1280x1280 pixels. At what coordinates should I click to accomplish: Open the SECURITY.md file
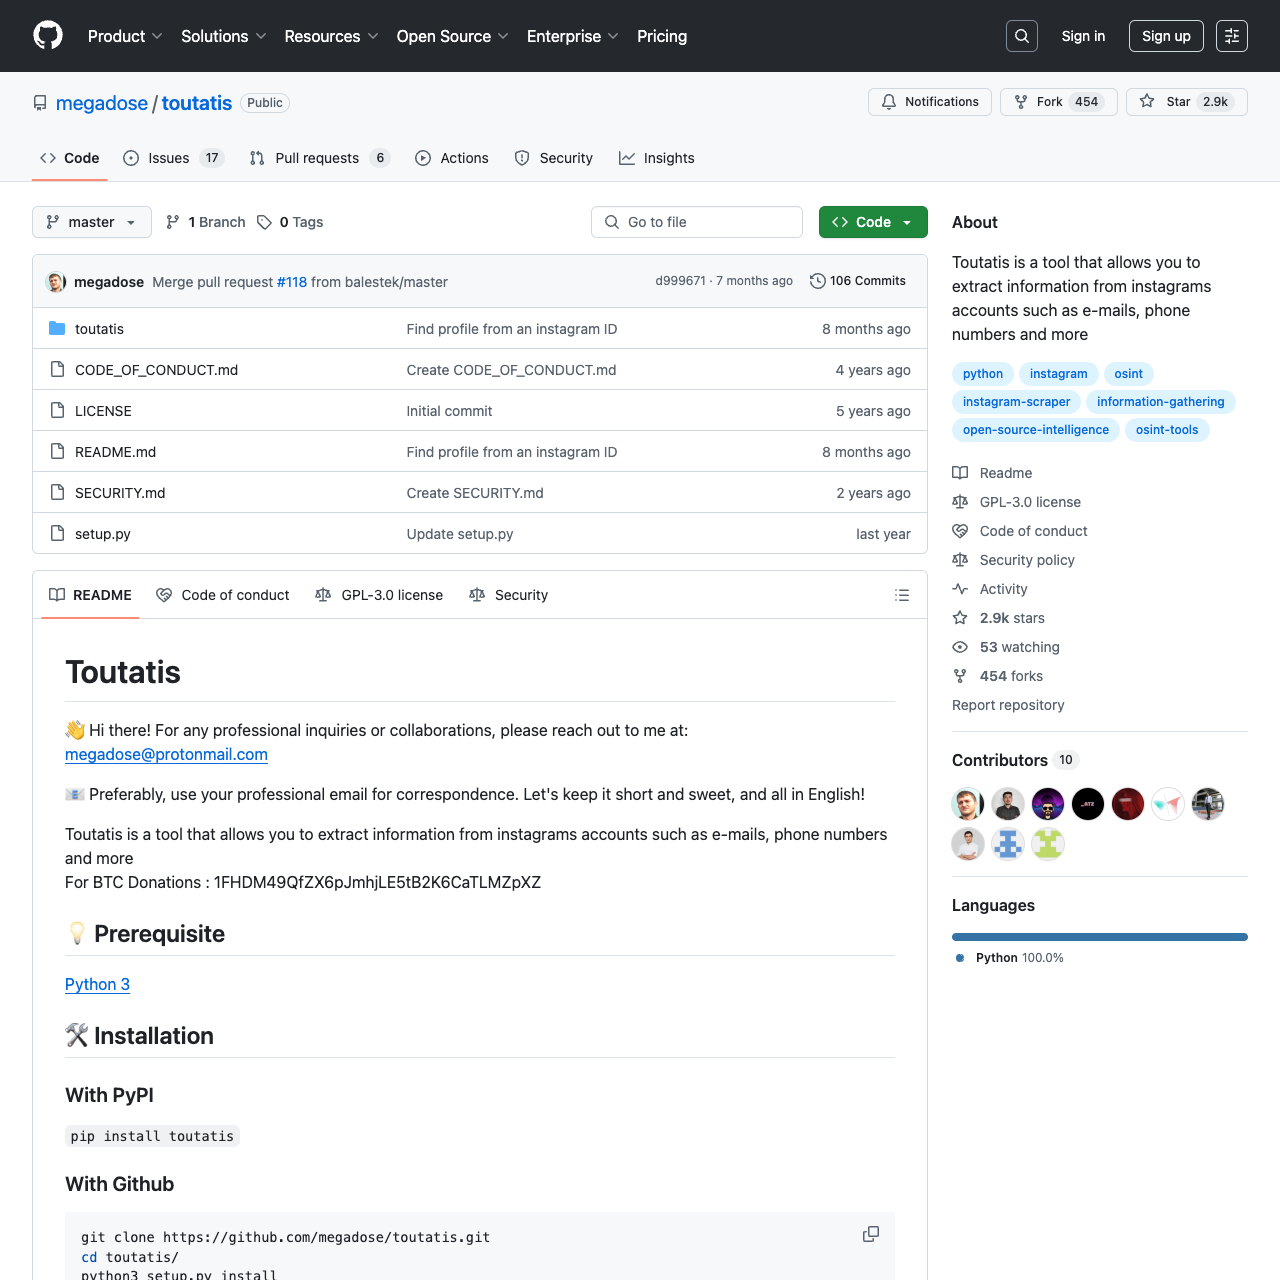[120, 493]
